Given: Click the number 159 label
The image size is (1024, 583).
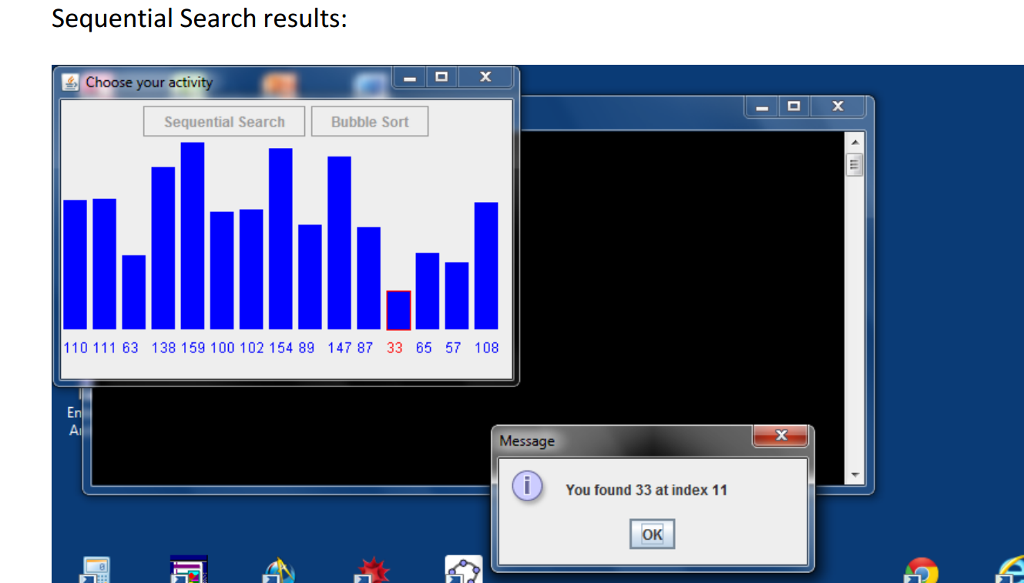Looking at the screenshot, I should click(x=193, y=348).
